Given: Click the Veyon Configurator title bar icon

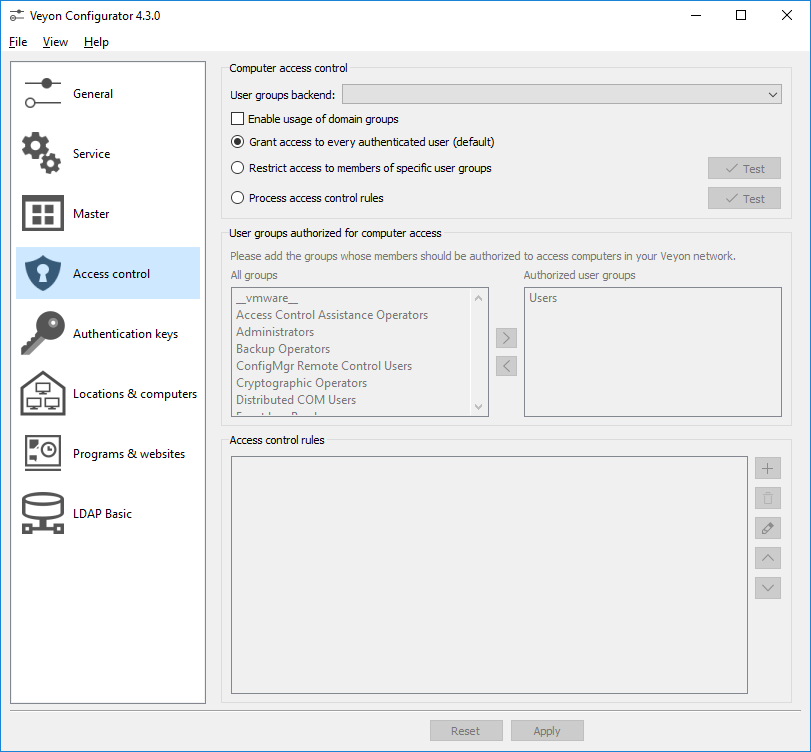Looking at the screenshot, I should point(17,16).
